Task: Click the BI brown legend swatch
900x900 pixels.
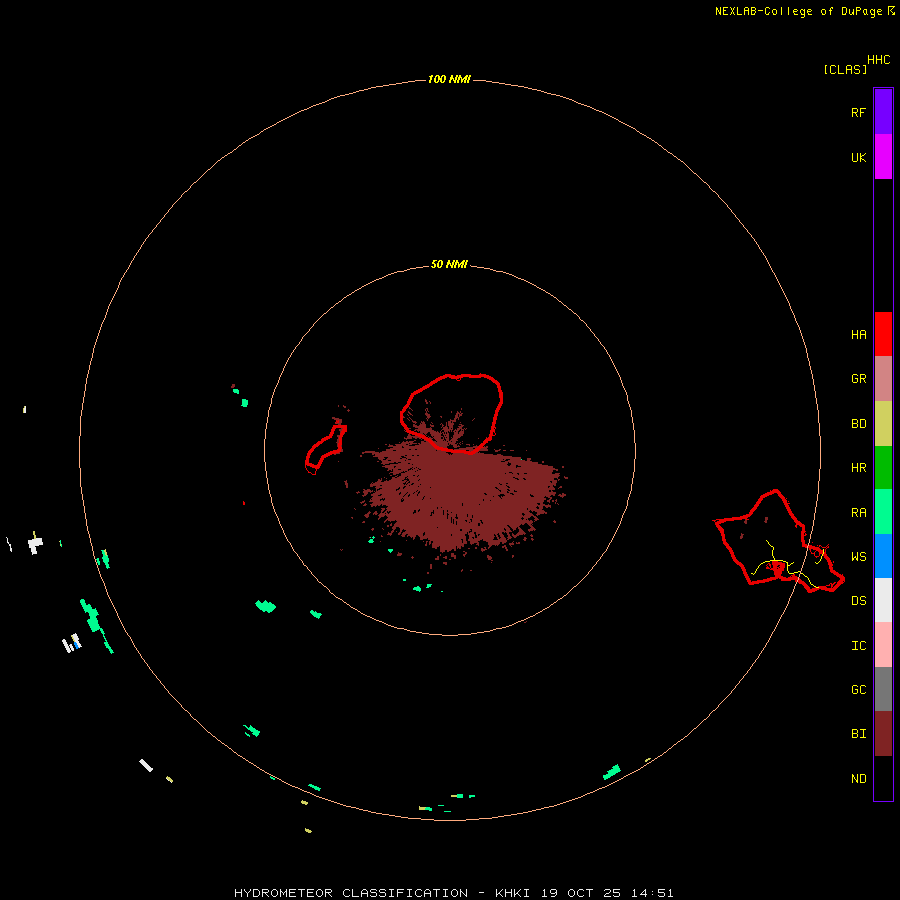Action: tap(883, 734)
